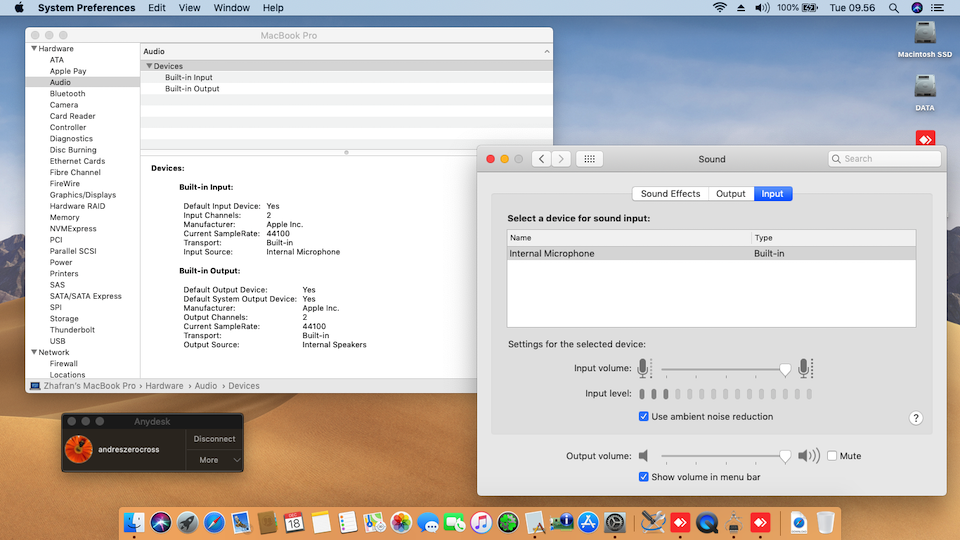Image resolution: width=960 pixels, height=540 pixels.
Task: Open the Macintosh SSD drive icon on the desktop
Action: (924, 32)
